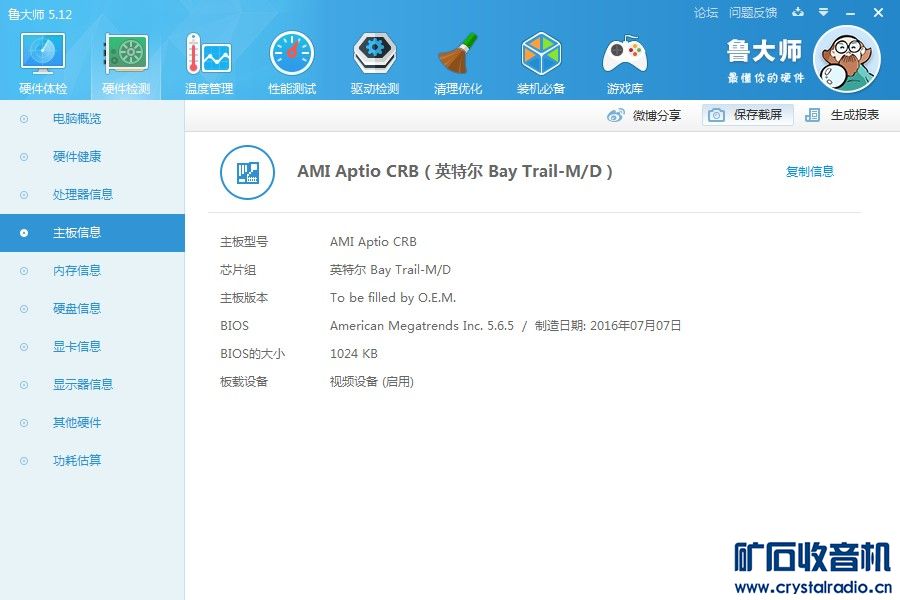Viewport: 900px width, 600px height.
Task: Open the title bar dropdown menu arrow
Action: tap(823, 12)
